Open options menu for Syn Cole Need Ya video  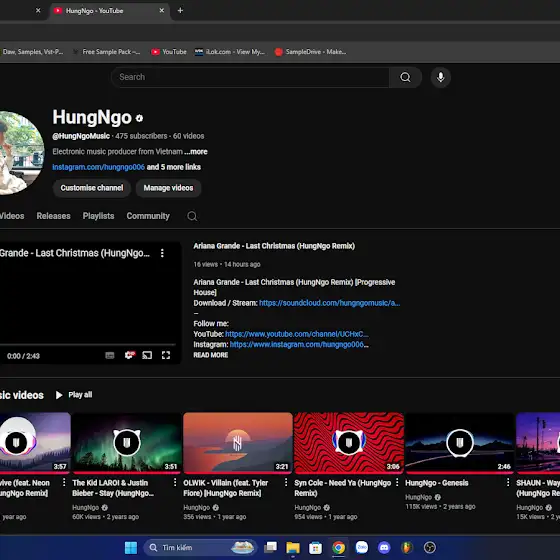pos(397,482)
